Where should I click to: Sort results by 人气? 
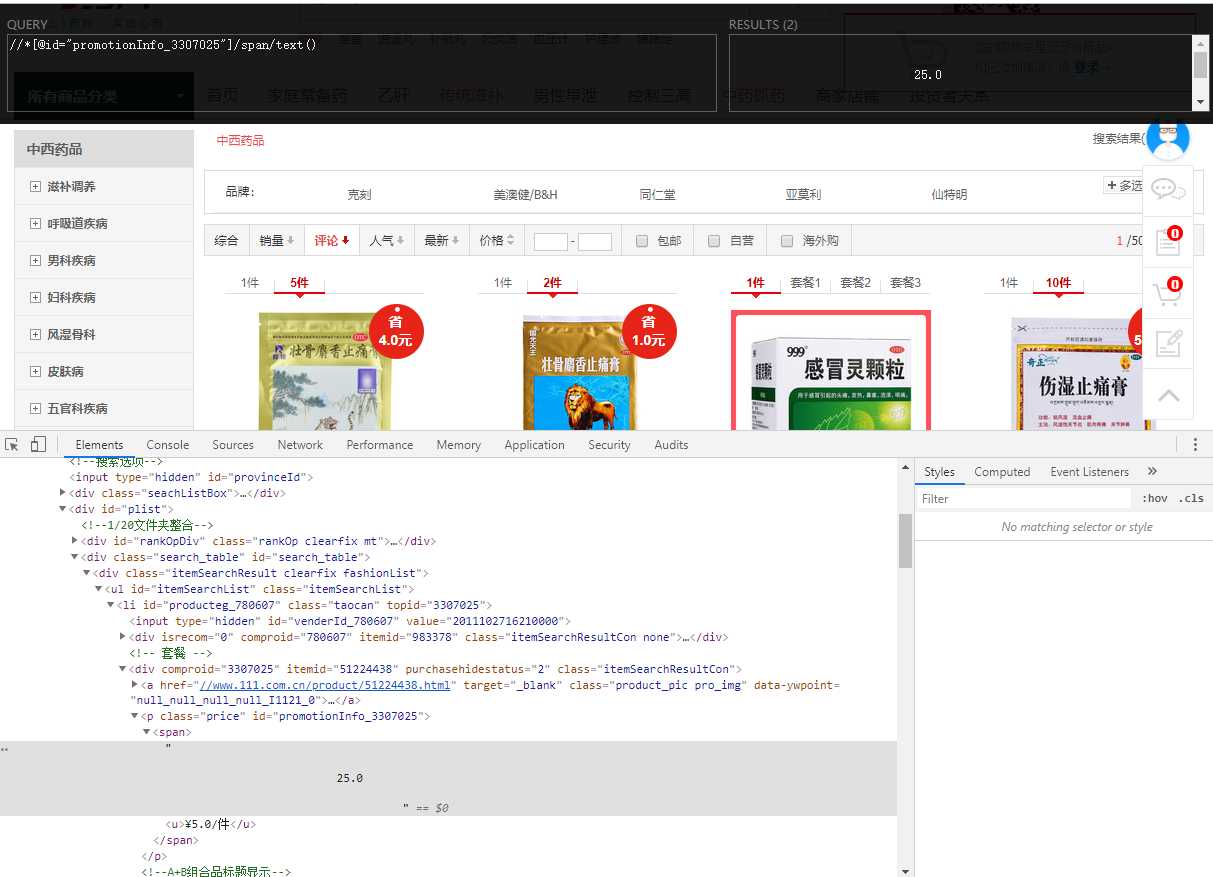tap(386, 241)
